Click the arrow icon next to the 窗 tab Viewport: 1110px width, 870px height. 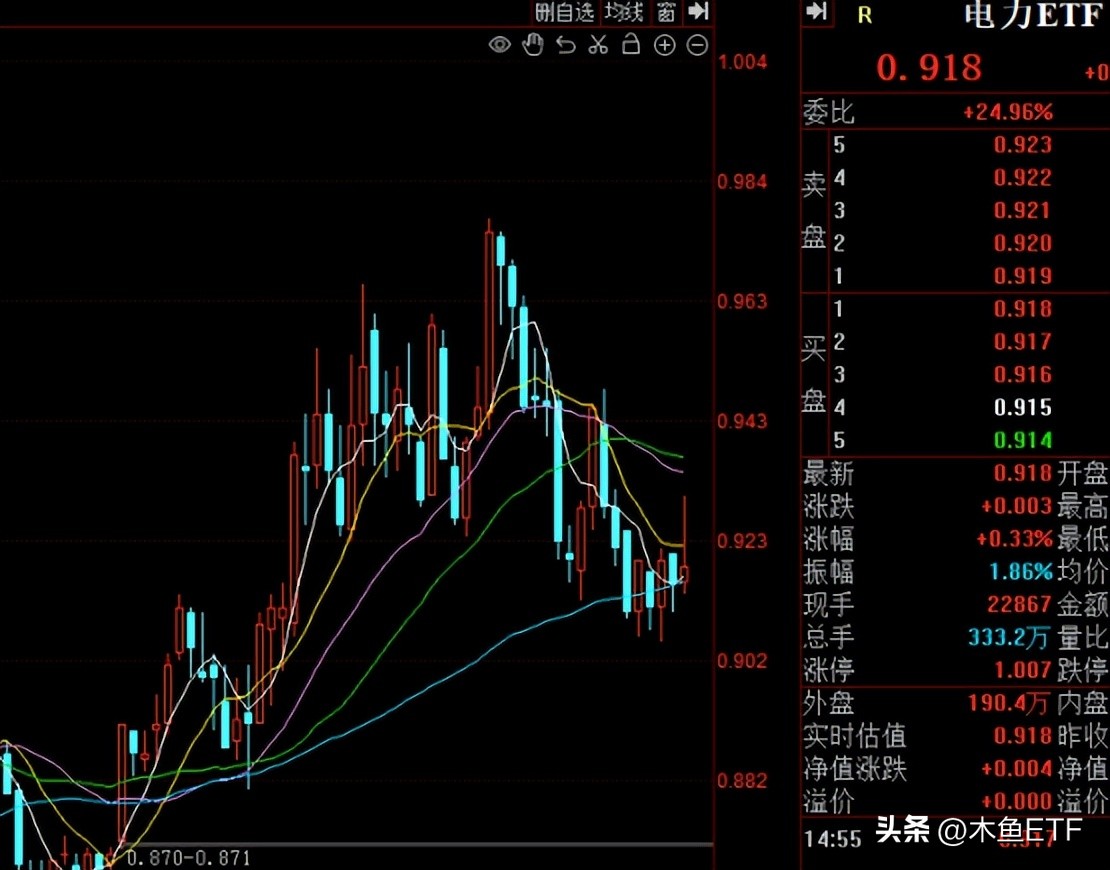697,13
